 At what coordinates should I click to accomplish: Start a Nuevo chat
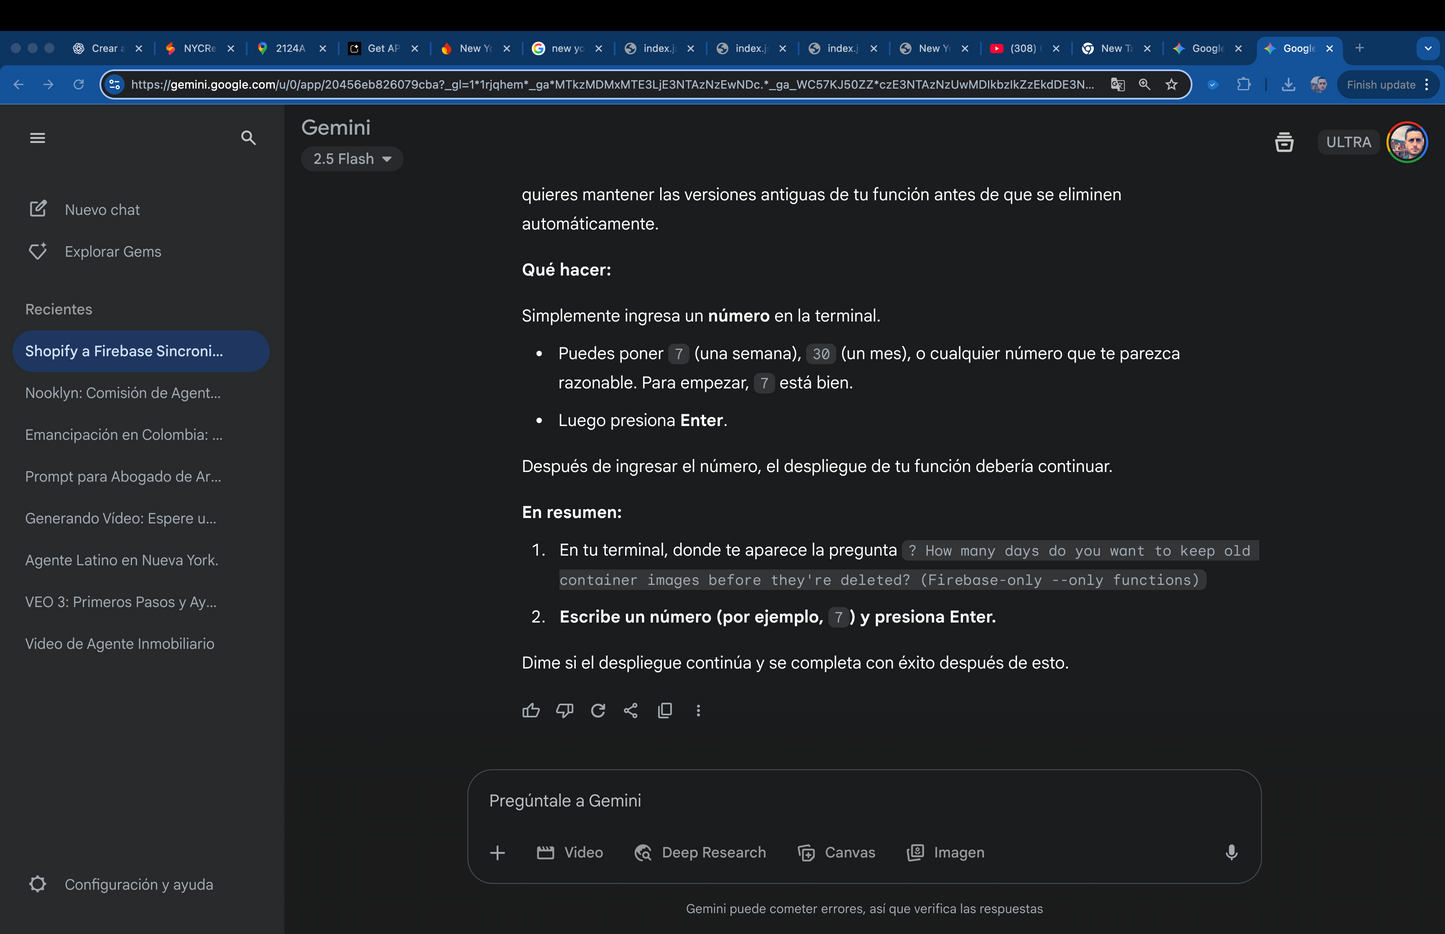coord(103,209)
